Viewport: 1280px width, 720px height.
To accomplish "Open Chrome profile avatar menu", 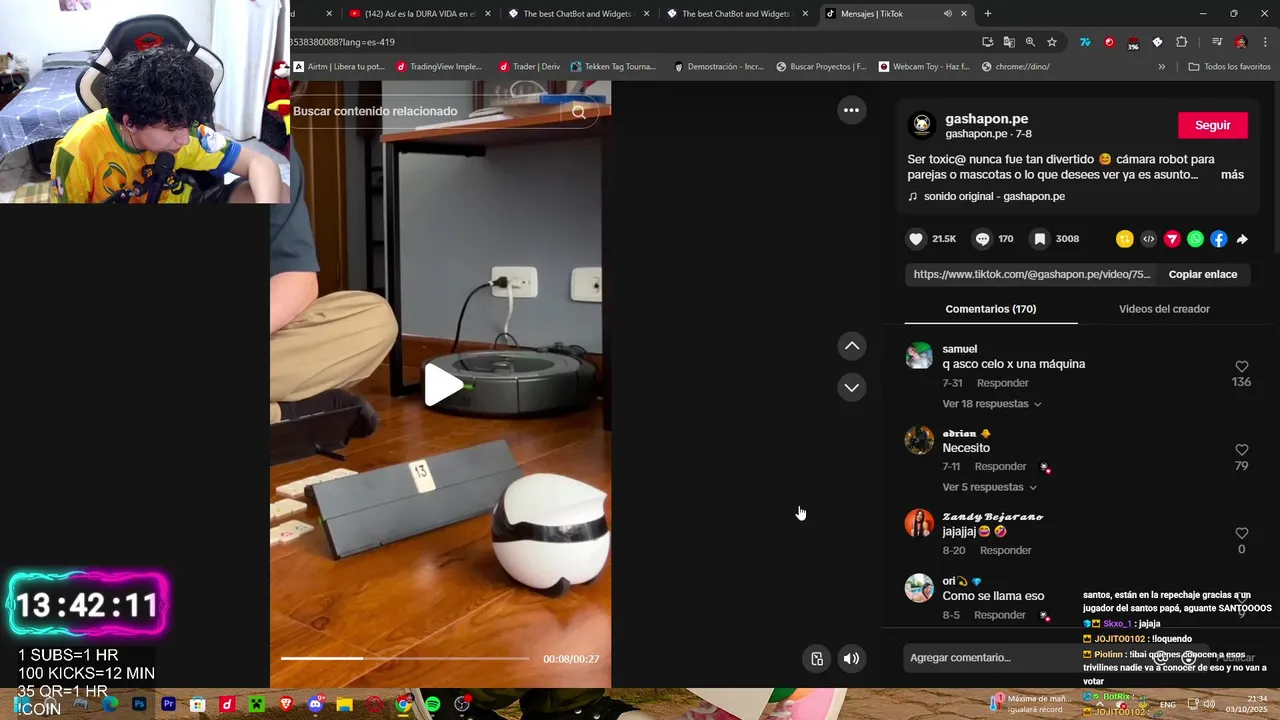I will pos(1241,42).
